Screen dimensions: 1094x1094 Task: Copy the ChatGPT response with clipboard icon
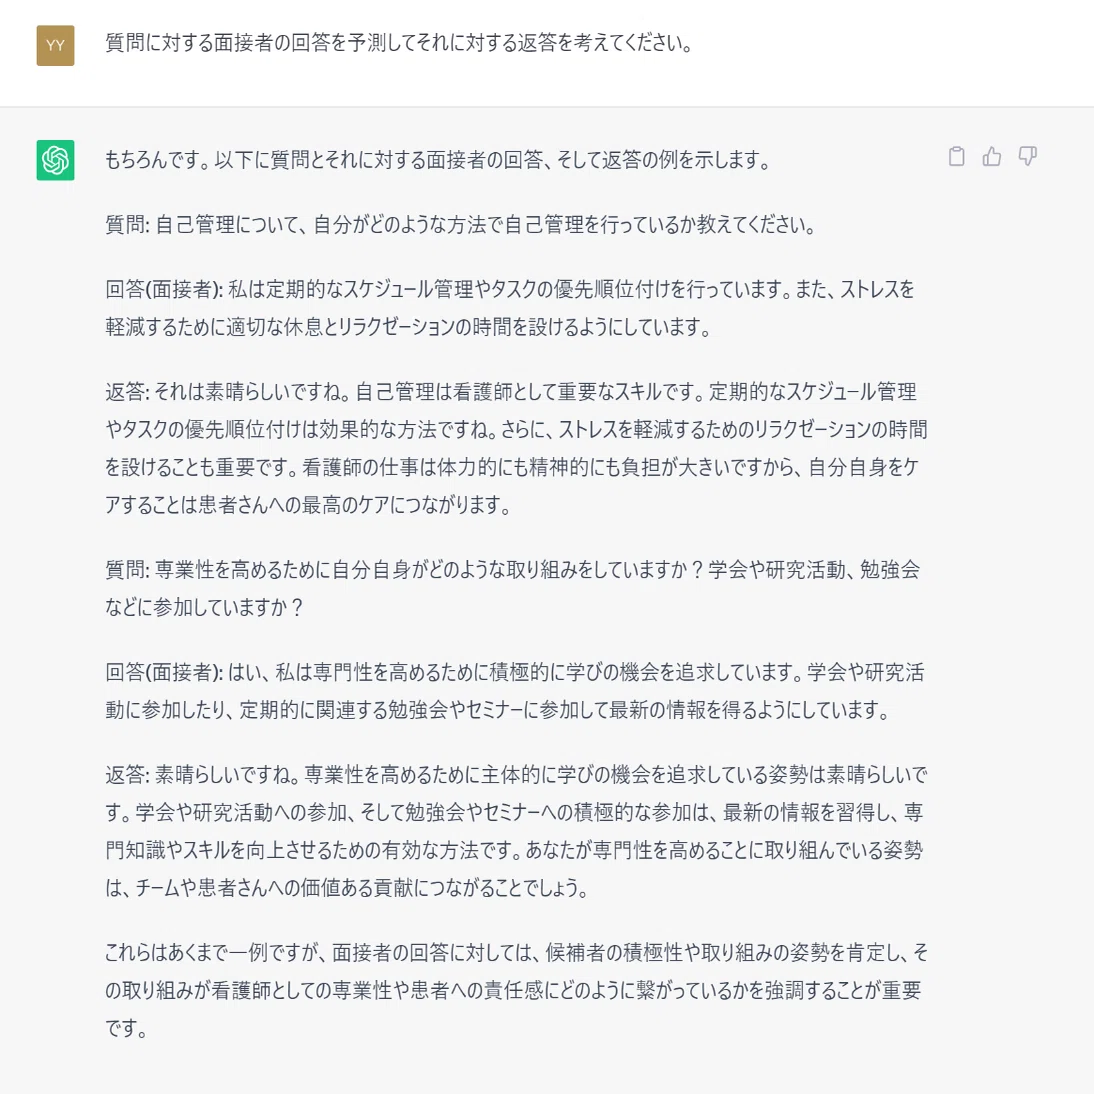pos(957,156)
